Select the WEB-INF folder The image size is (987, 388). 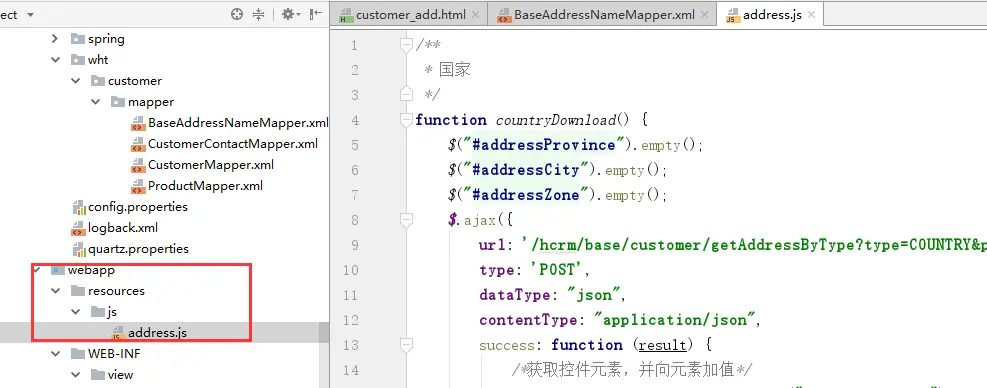tap(114, 353)
